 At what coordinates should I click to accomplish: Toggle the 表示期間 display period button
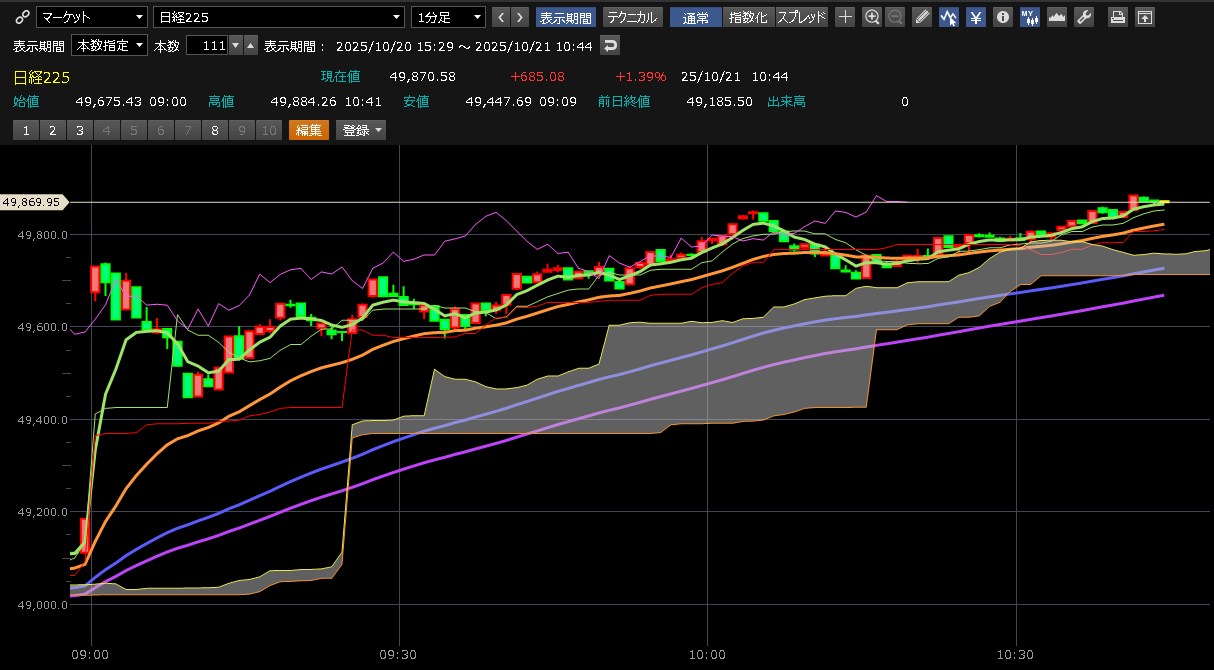click(565, 17)
